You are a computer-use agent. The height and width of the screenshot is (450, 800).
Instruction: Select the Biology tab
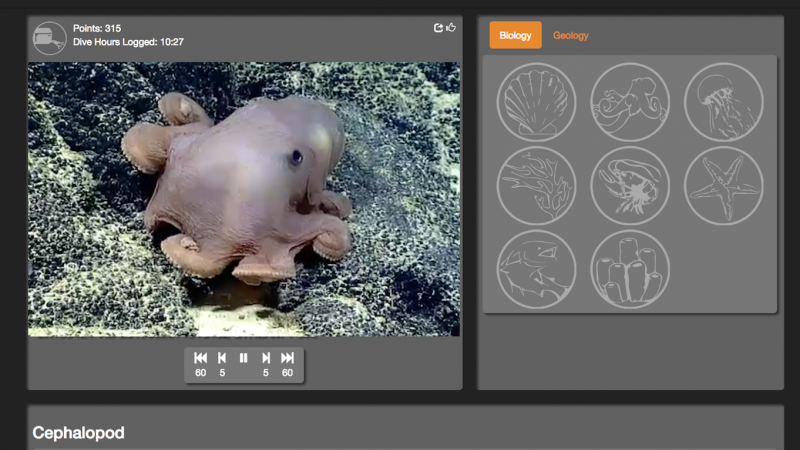pyautogui.click(x=515, y=36)
